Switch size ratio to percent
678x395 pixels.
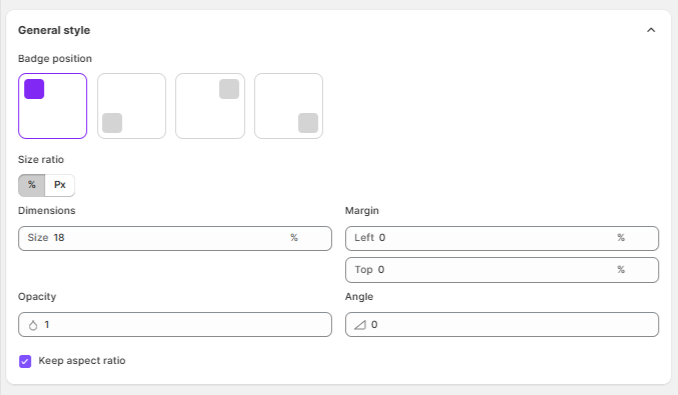32,185
